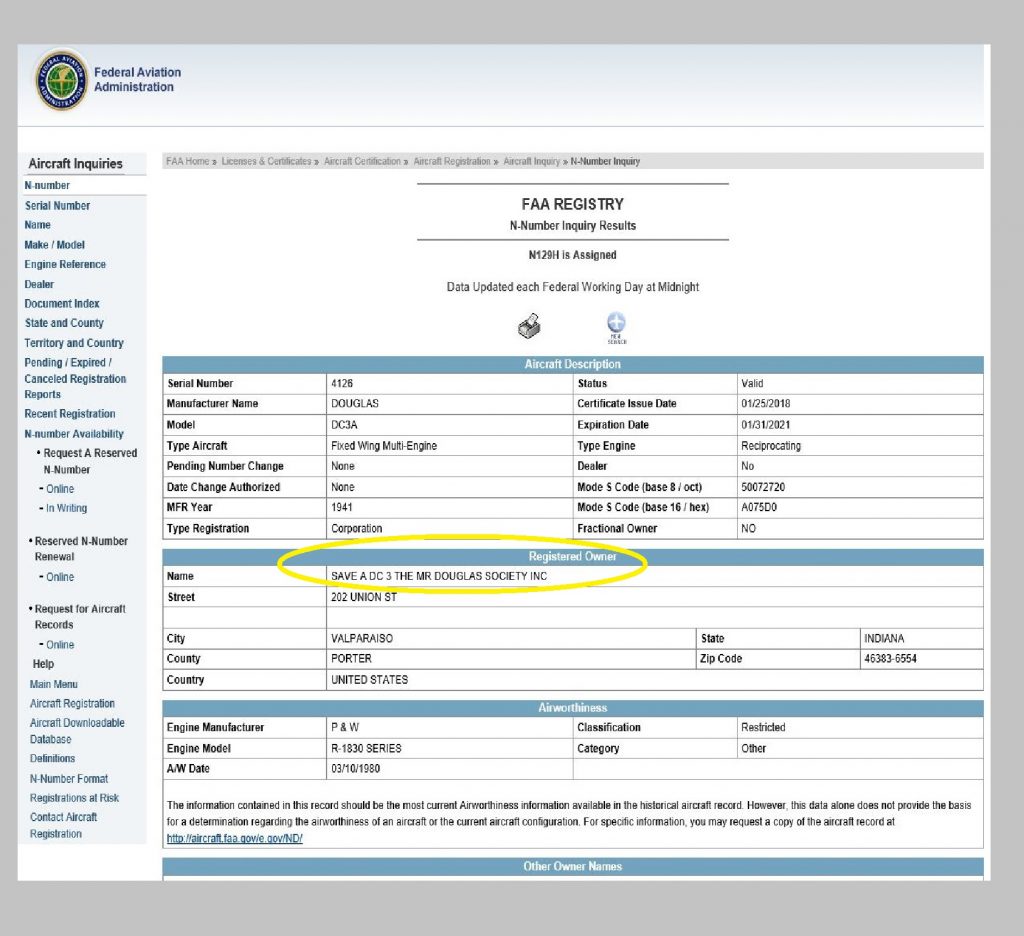Select Mode S octal code 50072720

[763, 487]
